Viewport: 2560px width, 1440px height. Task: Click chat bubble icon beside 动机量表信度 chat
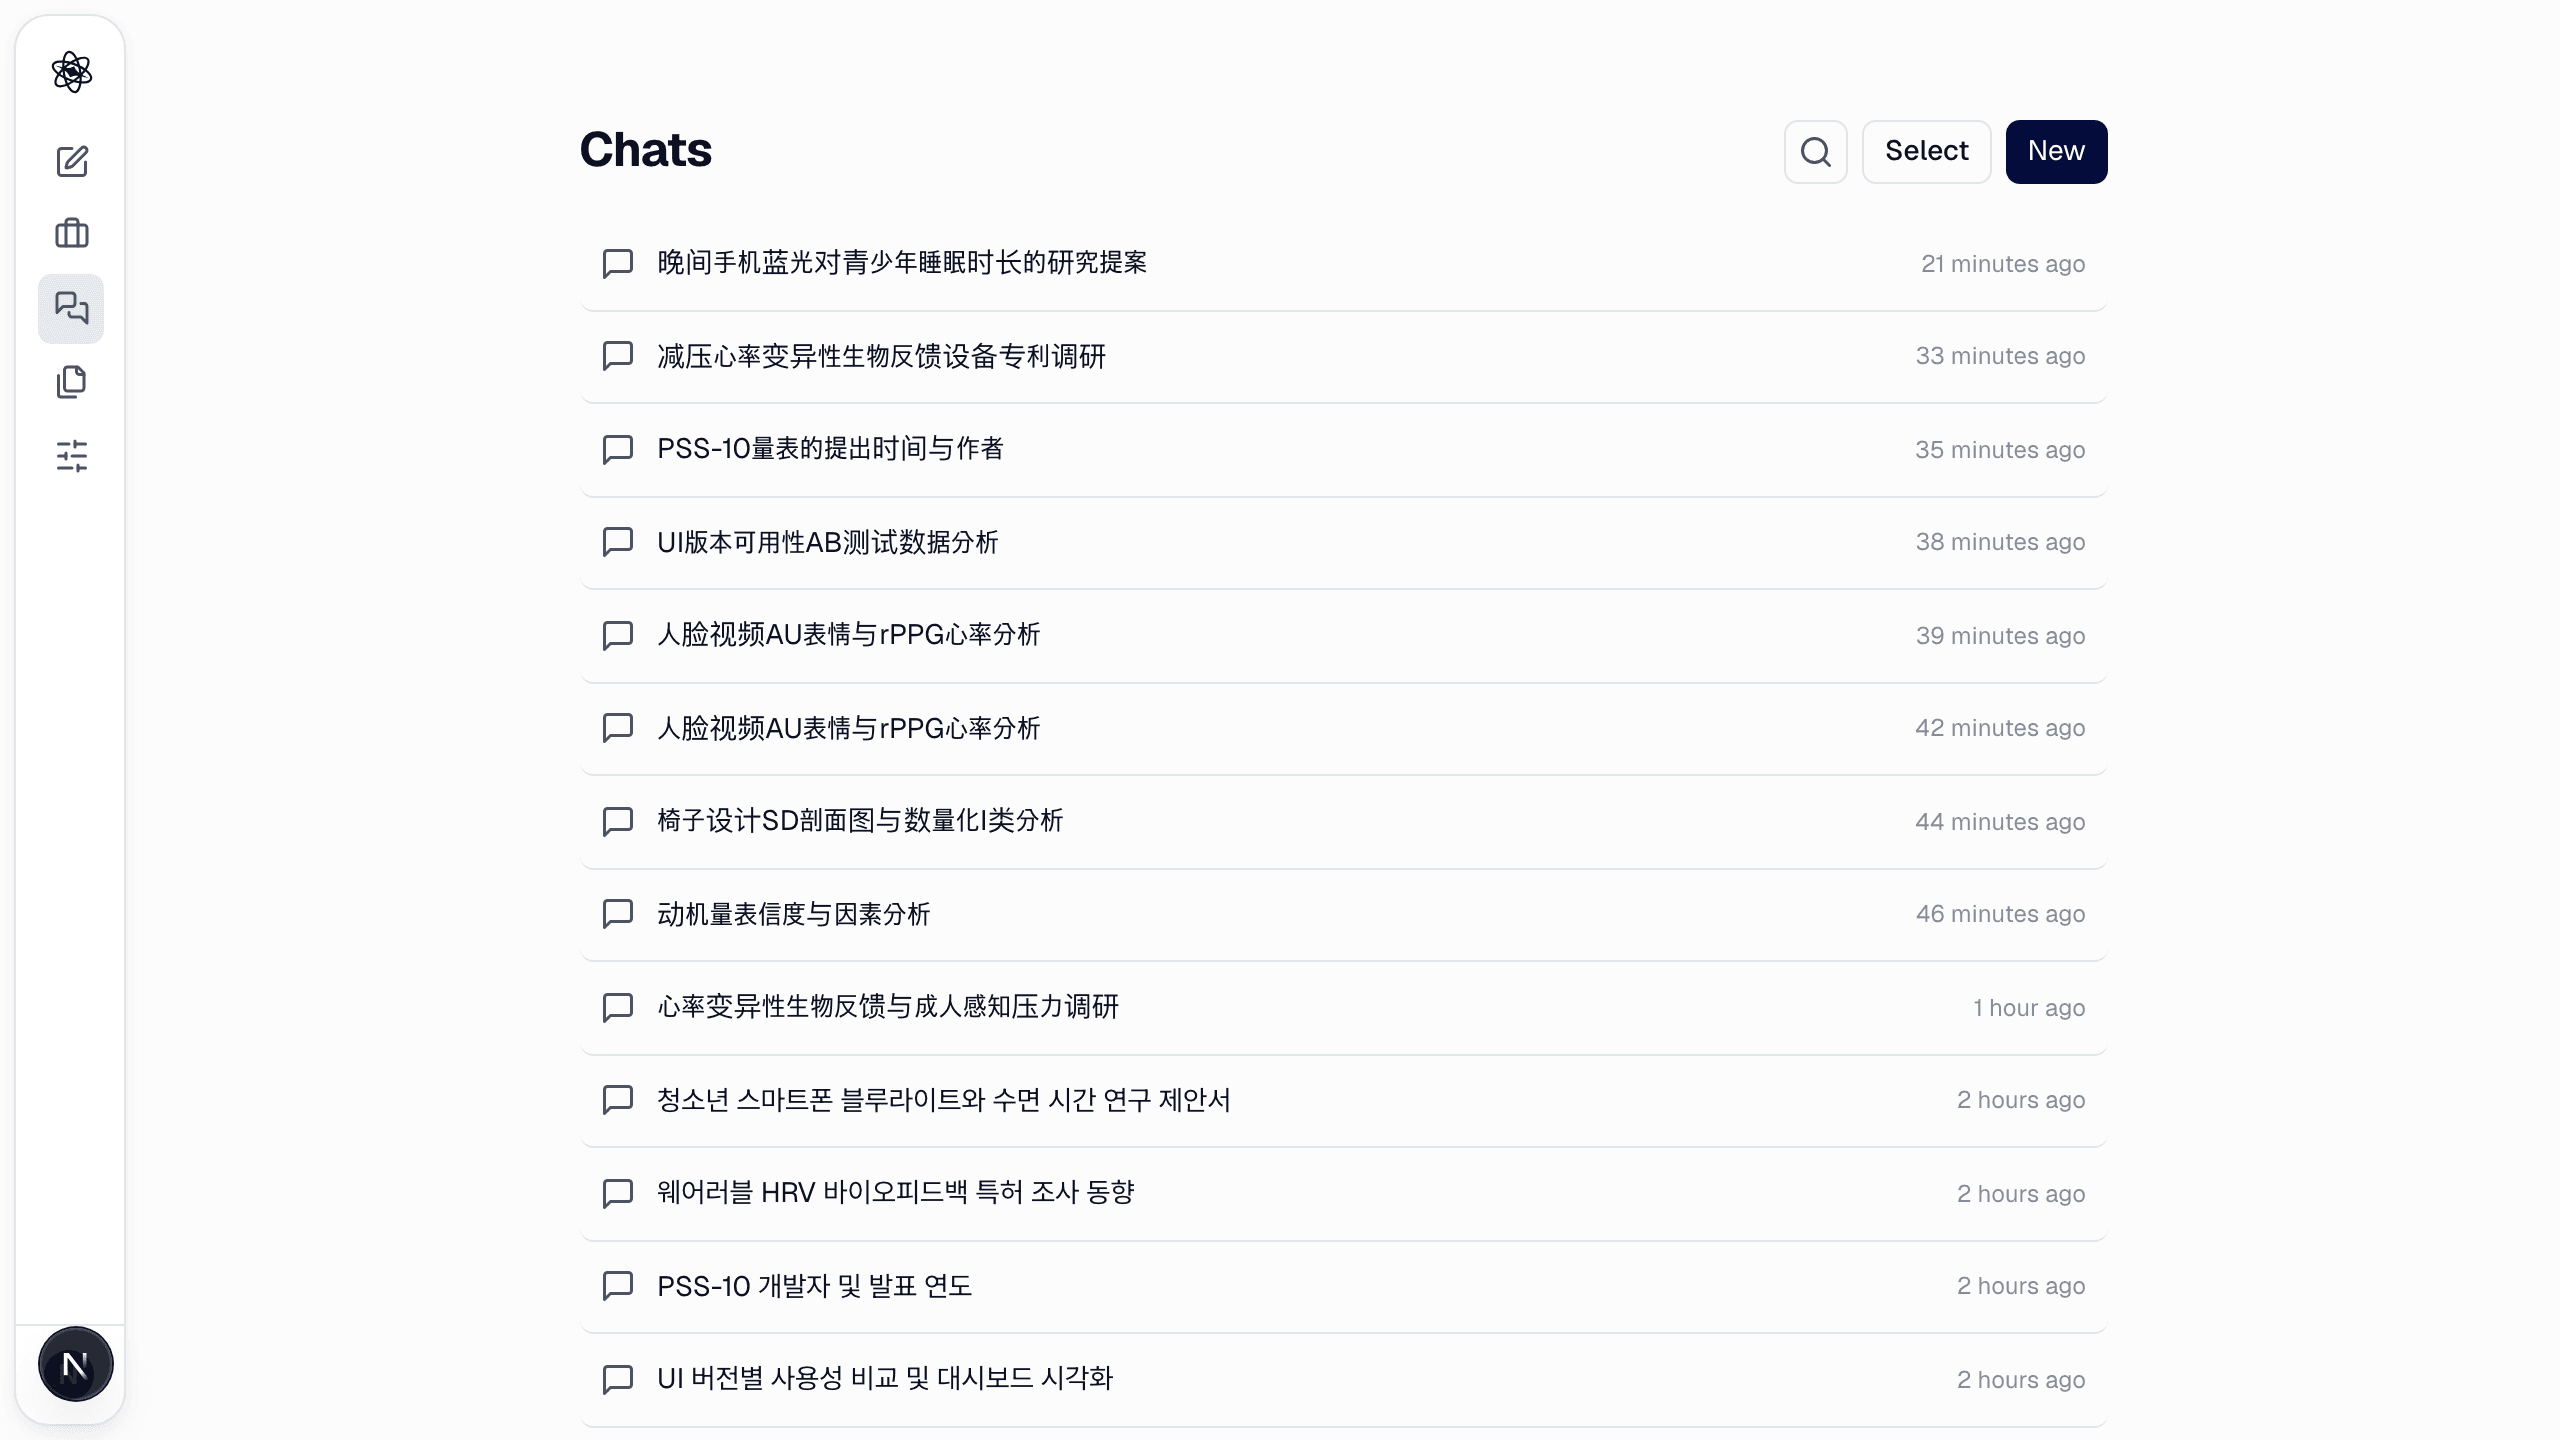pyautogui.click(x=618, y=914)
